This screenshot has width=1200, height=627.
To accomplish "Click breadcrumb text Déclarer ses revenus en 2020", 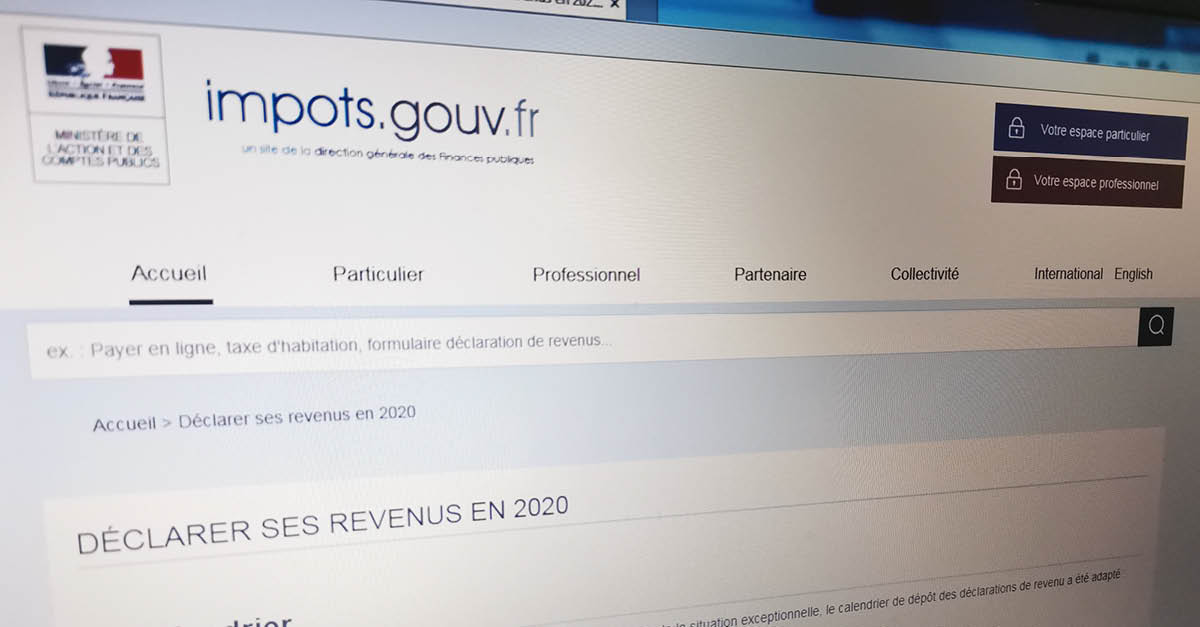I will [x=297, y=416].
